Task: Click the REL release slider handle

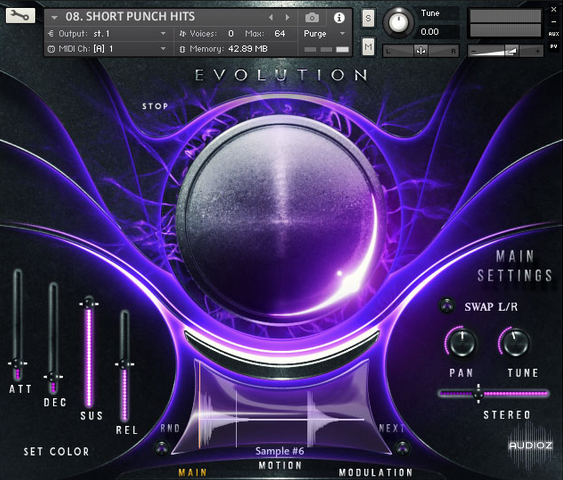Action: point(124,364)
